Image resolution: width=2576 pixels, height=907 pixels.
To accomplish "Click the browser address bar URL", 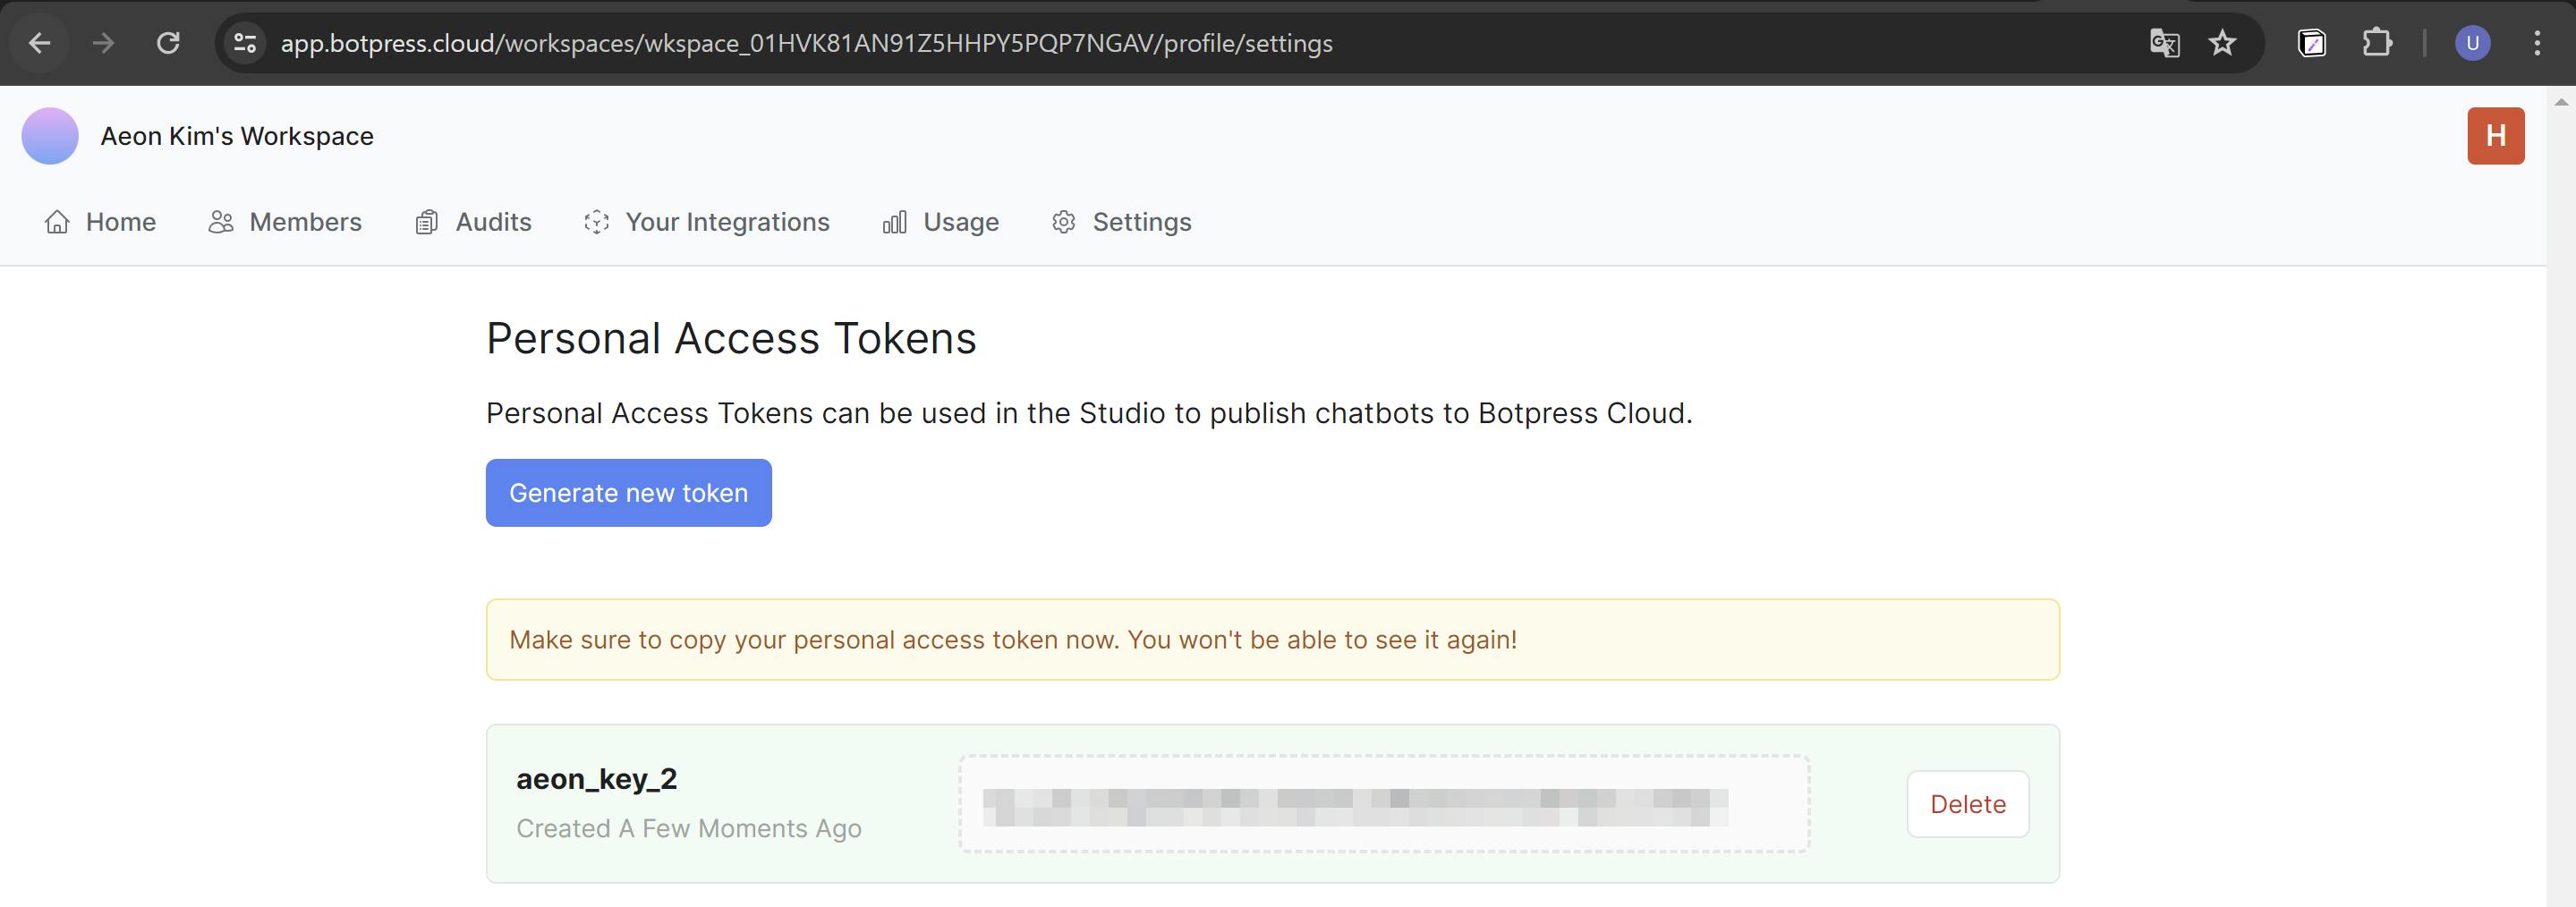I will point(806,43).
